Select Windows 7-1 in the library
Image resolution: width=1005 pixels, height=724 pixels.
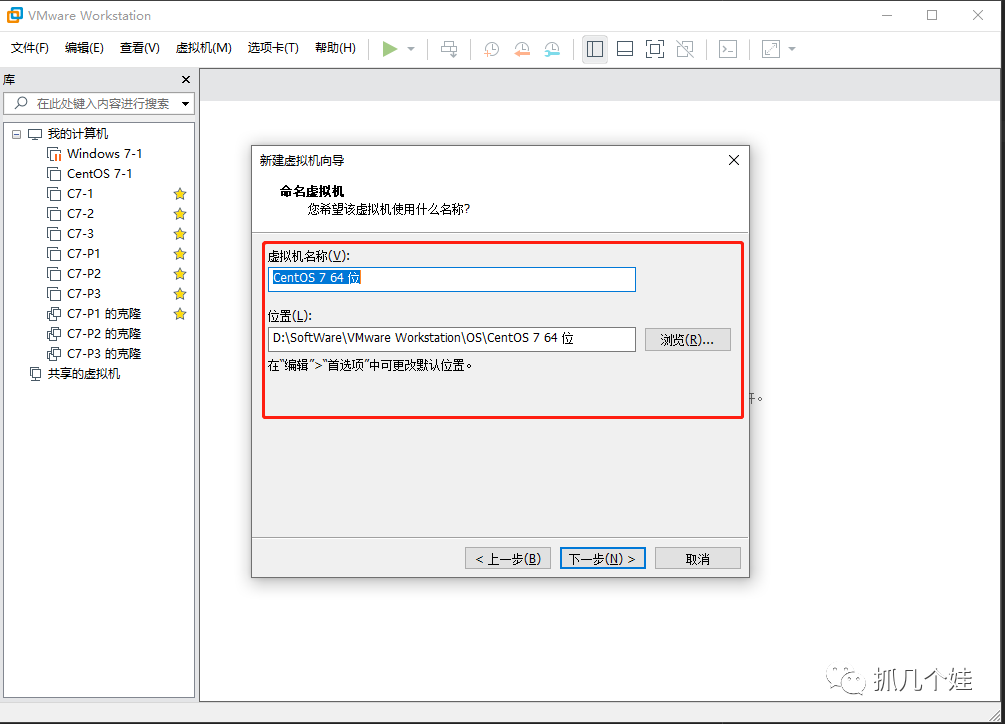[x=104, y=154]
